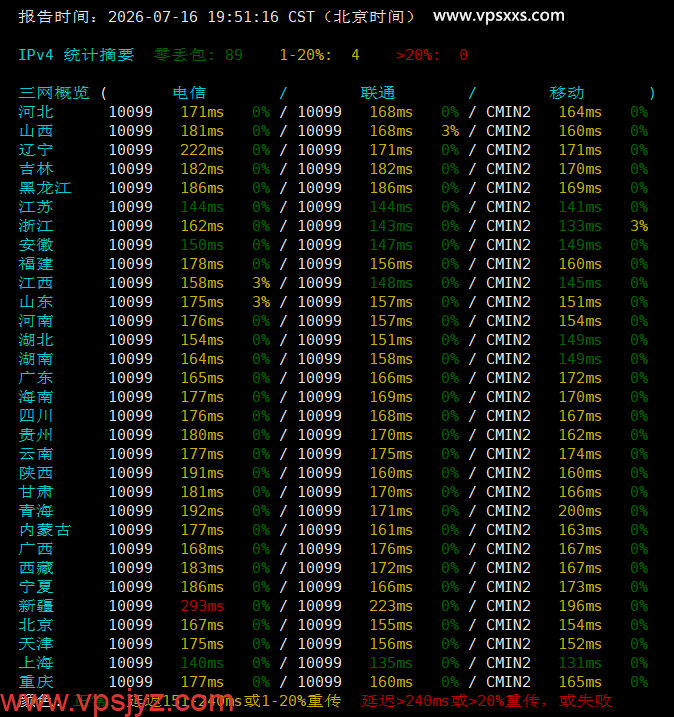Click 青海 移动 200ms latency
The width and height of the screenshot is (674, 717).
(580, 511)
